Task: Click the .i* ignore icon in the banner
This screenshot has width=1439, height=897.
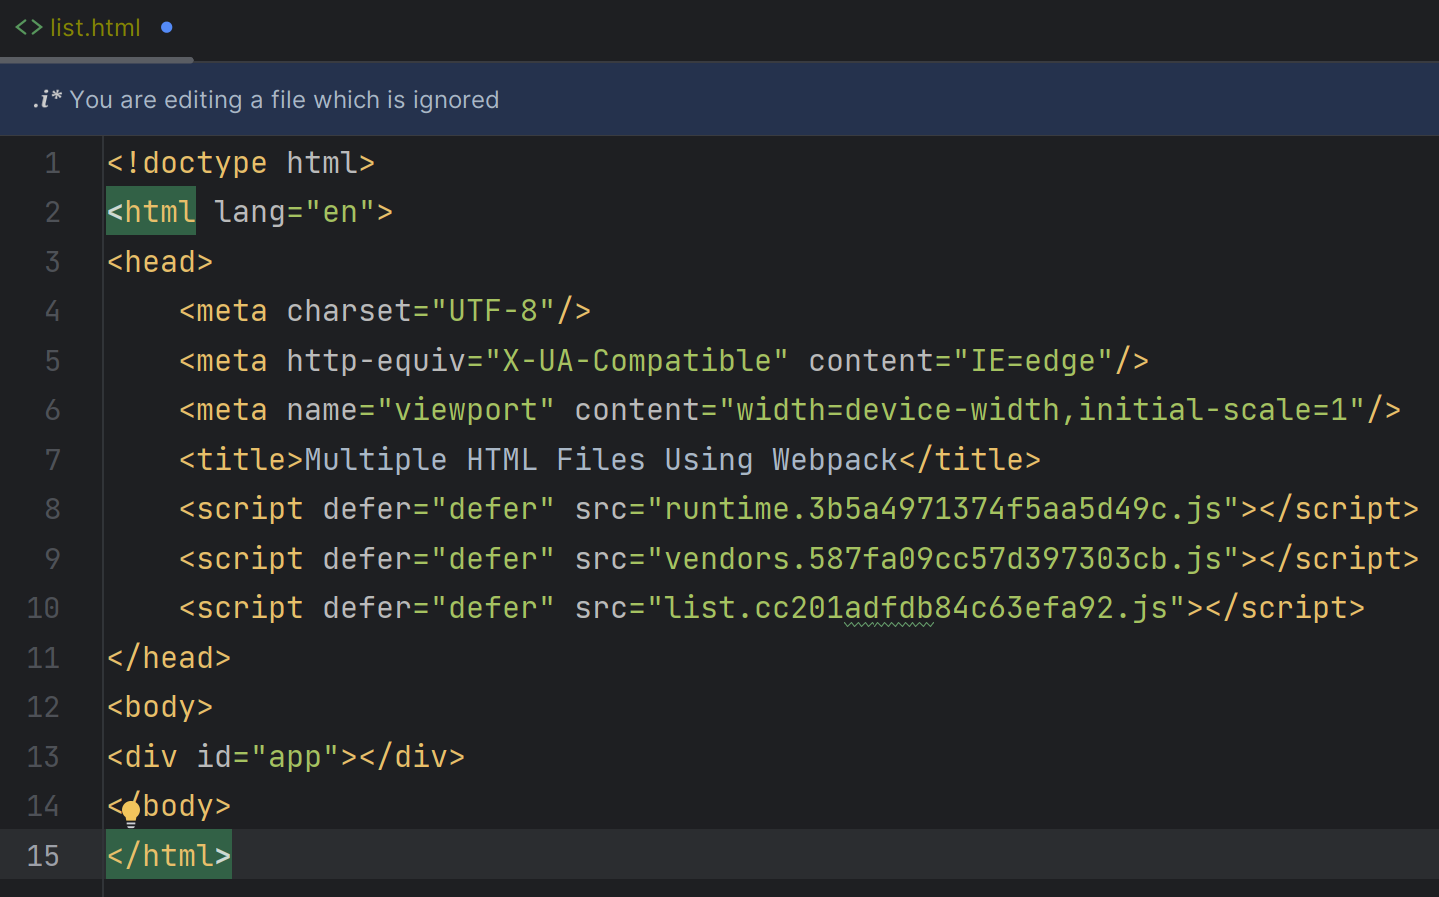Action: point(46,99)
